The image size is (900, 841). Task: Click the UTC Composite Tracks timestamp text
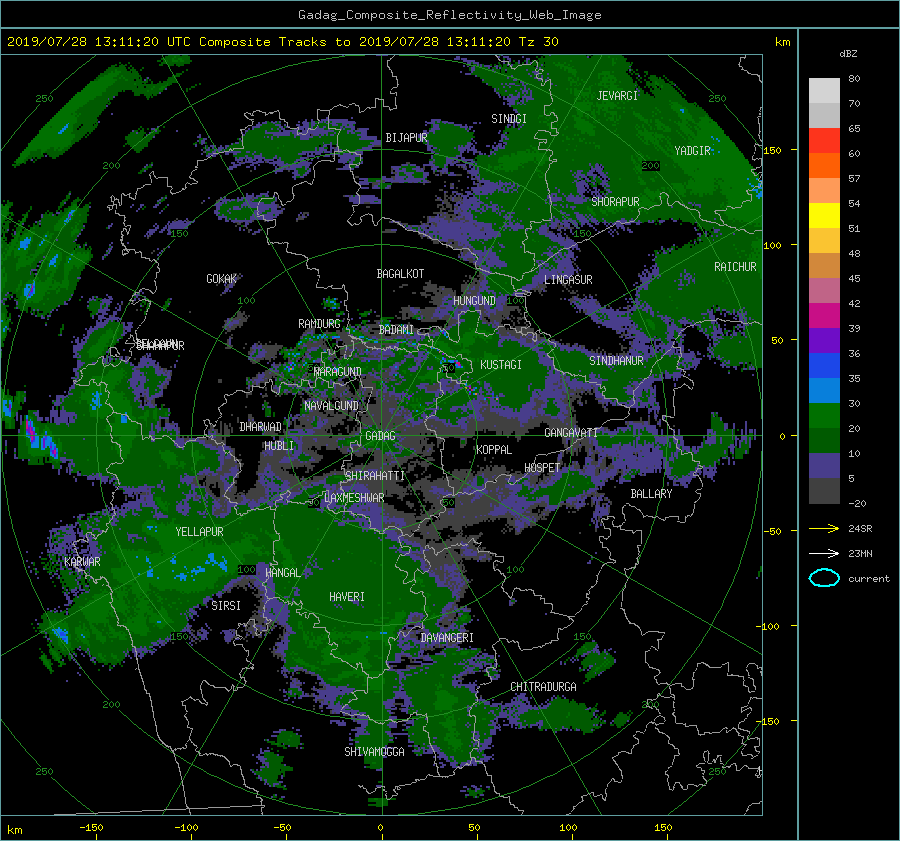coord(282,41)
